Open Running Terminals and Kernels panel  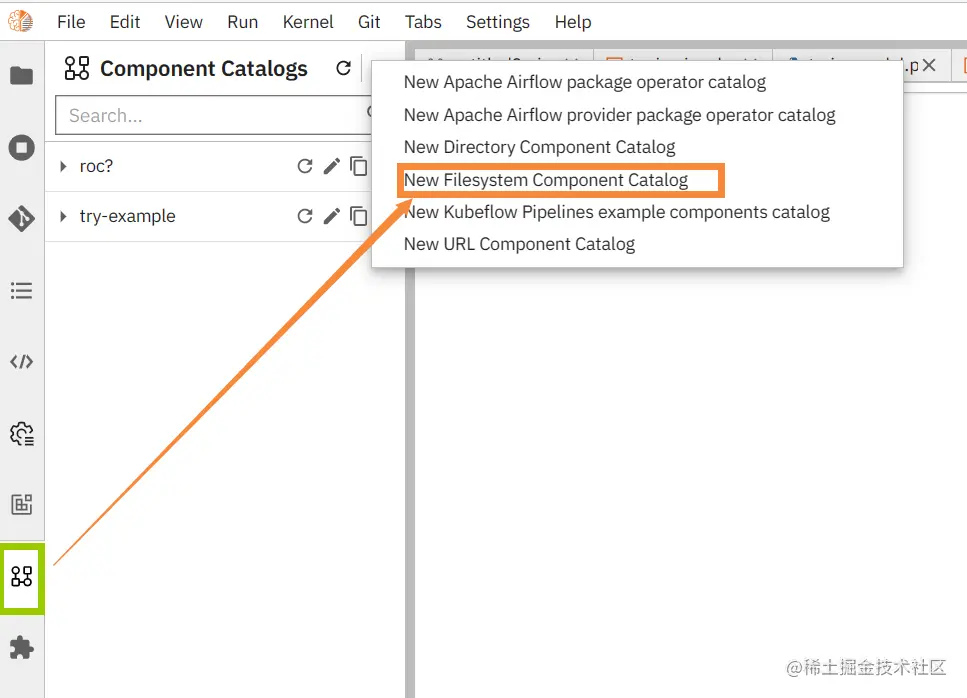click(x=21, y=148)
